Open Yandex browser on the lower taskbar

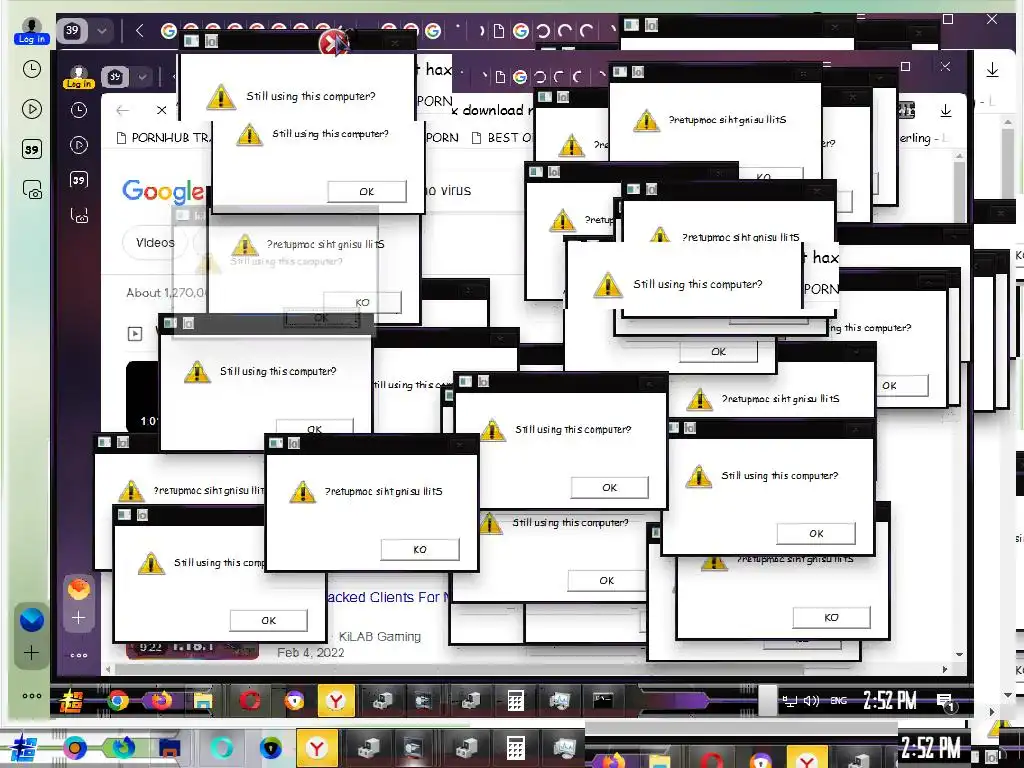pyautogui.click(x=317, y=748)
